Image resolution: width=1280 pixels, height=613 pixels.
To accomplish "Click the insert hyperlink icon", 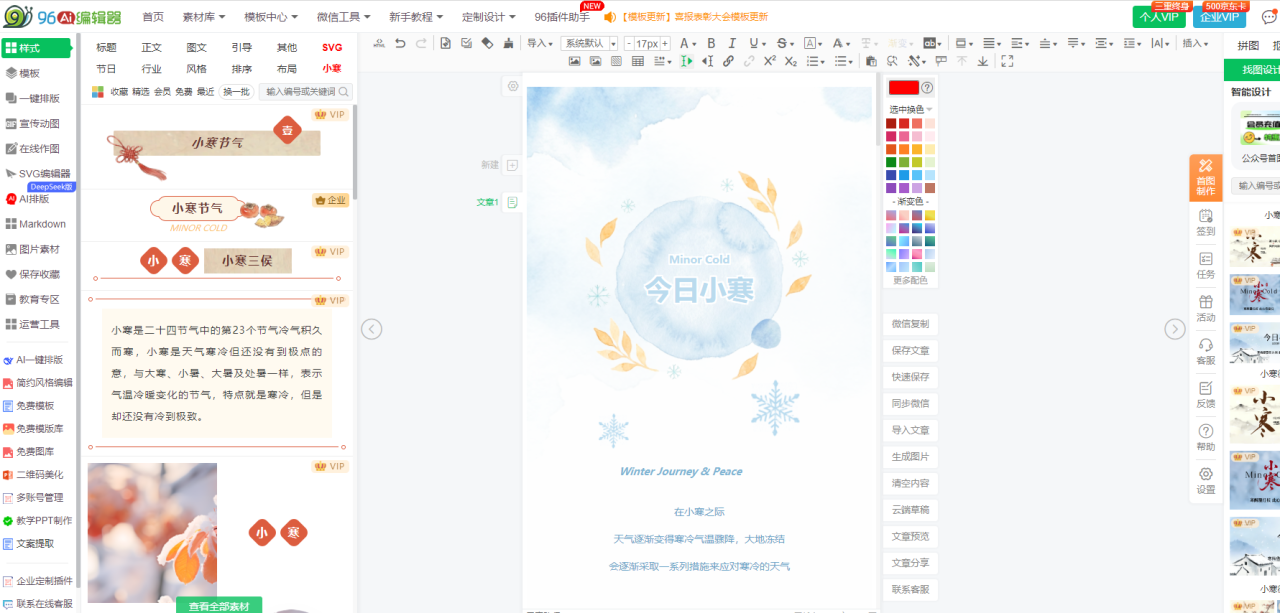I will coord(728,61).
